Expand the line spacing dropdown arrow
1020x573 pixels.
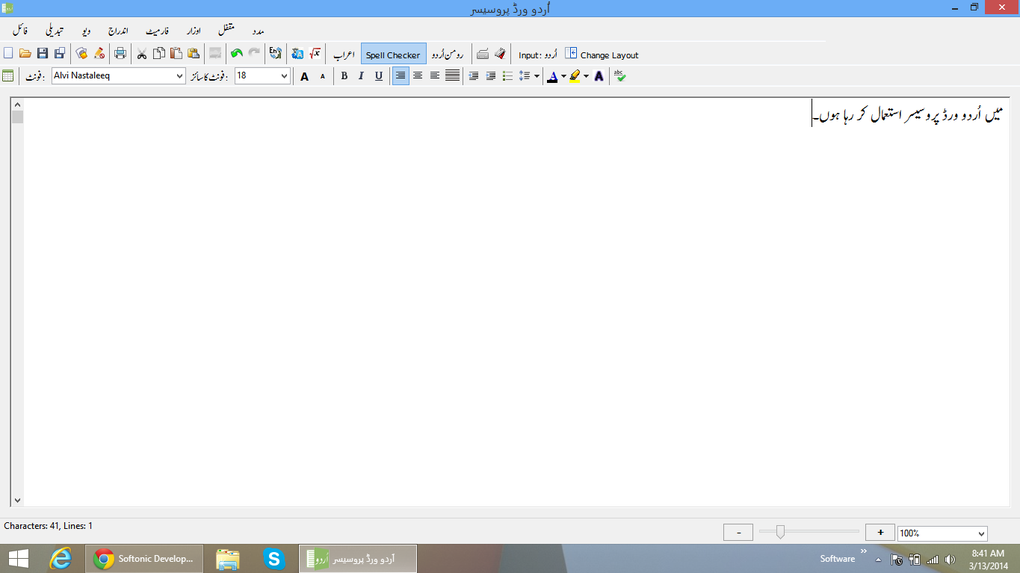(536, 76)
